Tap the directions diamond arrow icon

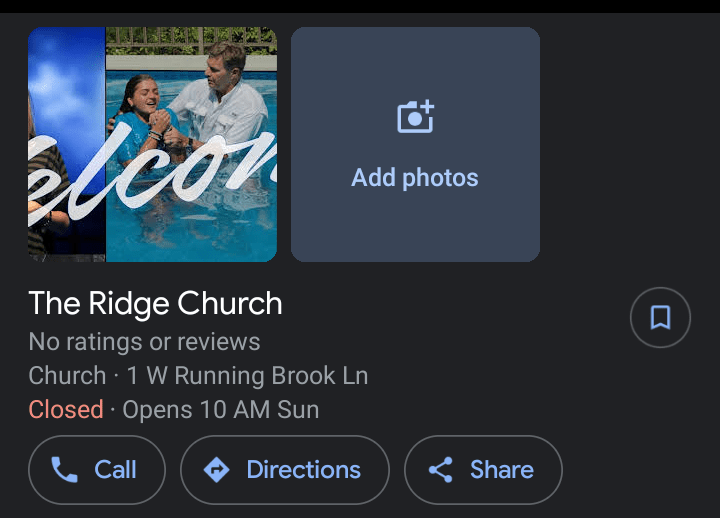pyautogui.click(x=216, y=470)
